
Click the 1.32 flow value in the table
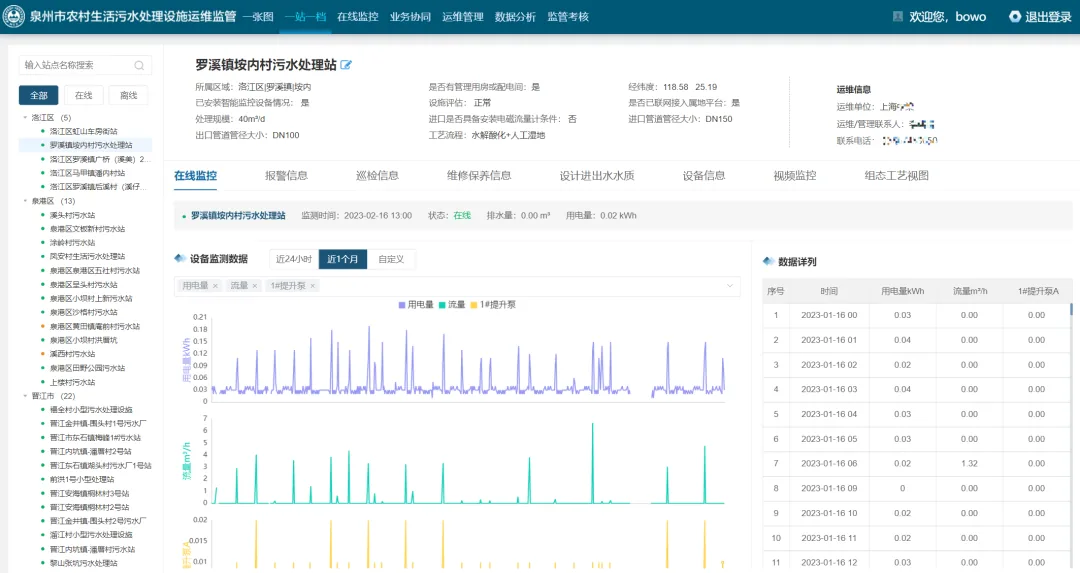(969, 463)
